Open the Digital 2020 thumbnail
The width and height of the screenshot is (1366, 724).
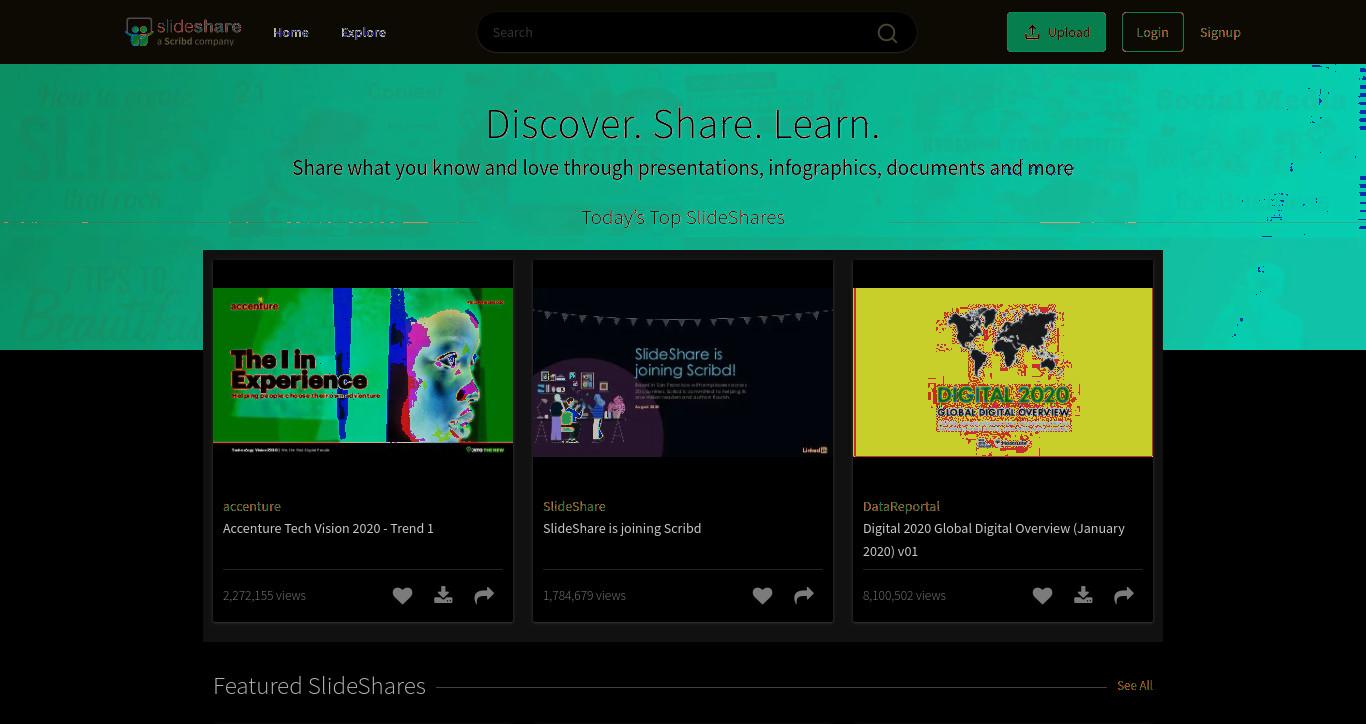pyautogui.click(x=1003, y=372)
